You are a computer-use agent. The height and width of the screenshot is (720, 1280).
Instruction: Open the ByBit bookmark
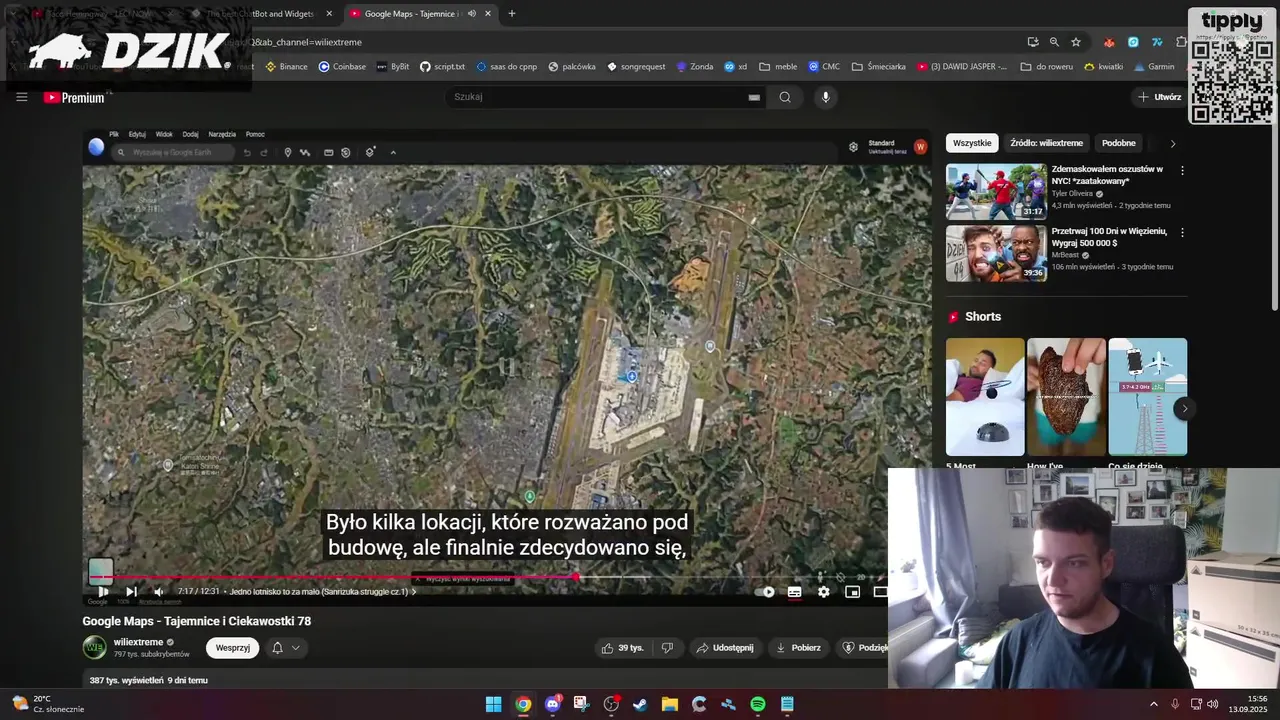[393, 67]
